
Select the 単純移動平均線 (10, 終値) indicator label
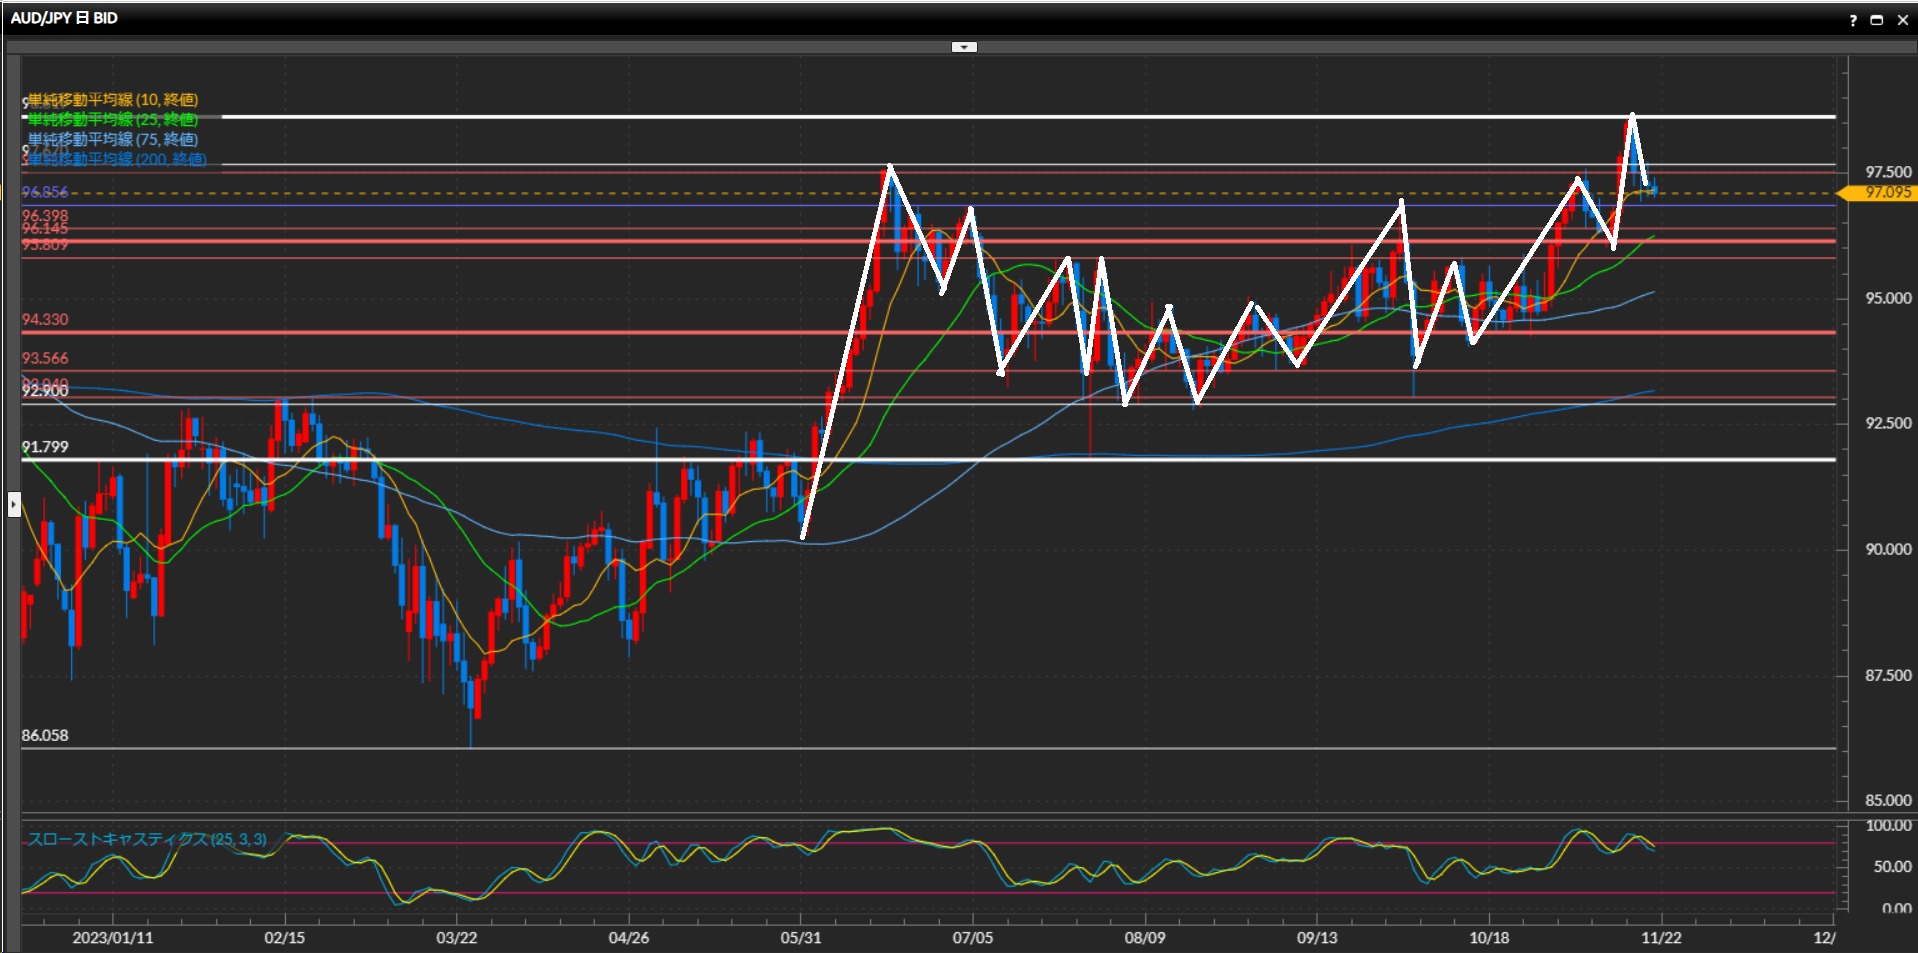pyautogui.click(x=113, y=100)
